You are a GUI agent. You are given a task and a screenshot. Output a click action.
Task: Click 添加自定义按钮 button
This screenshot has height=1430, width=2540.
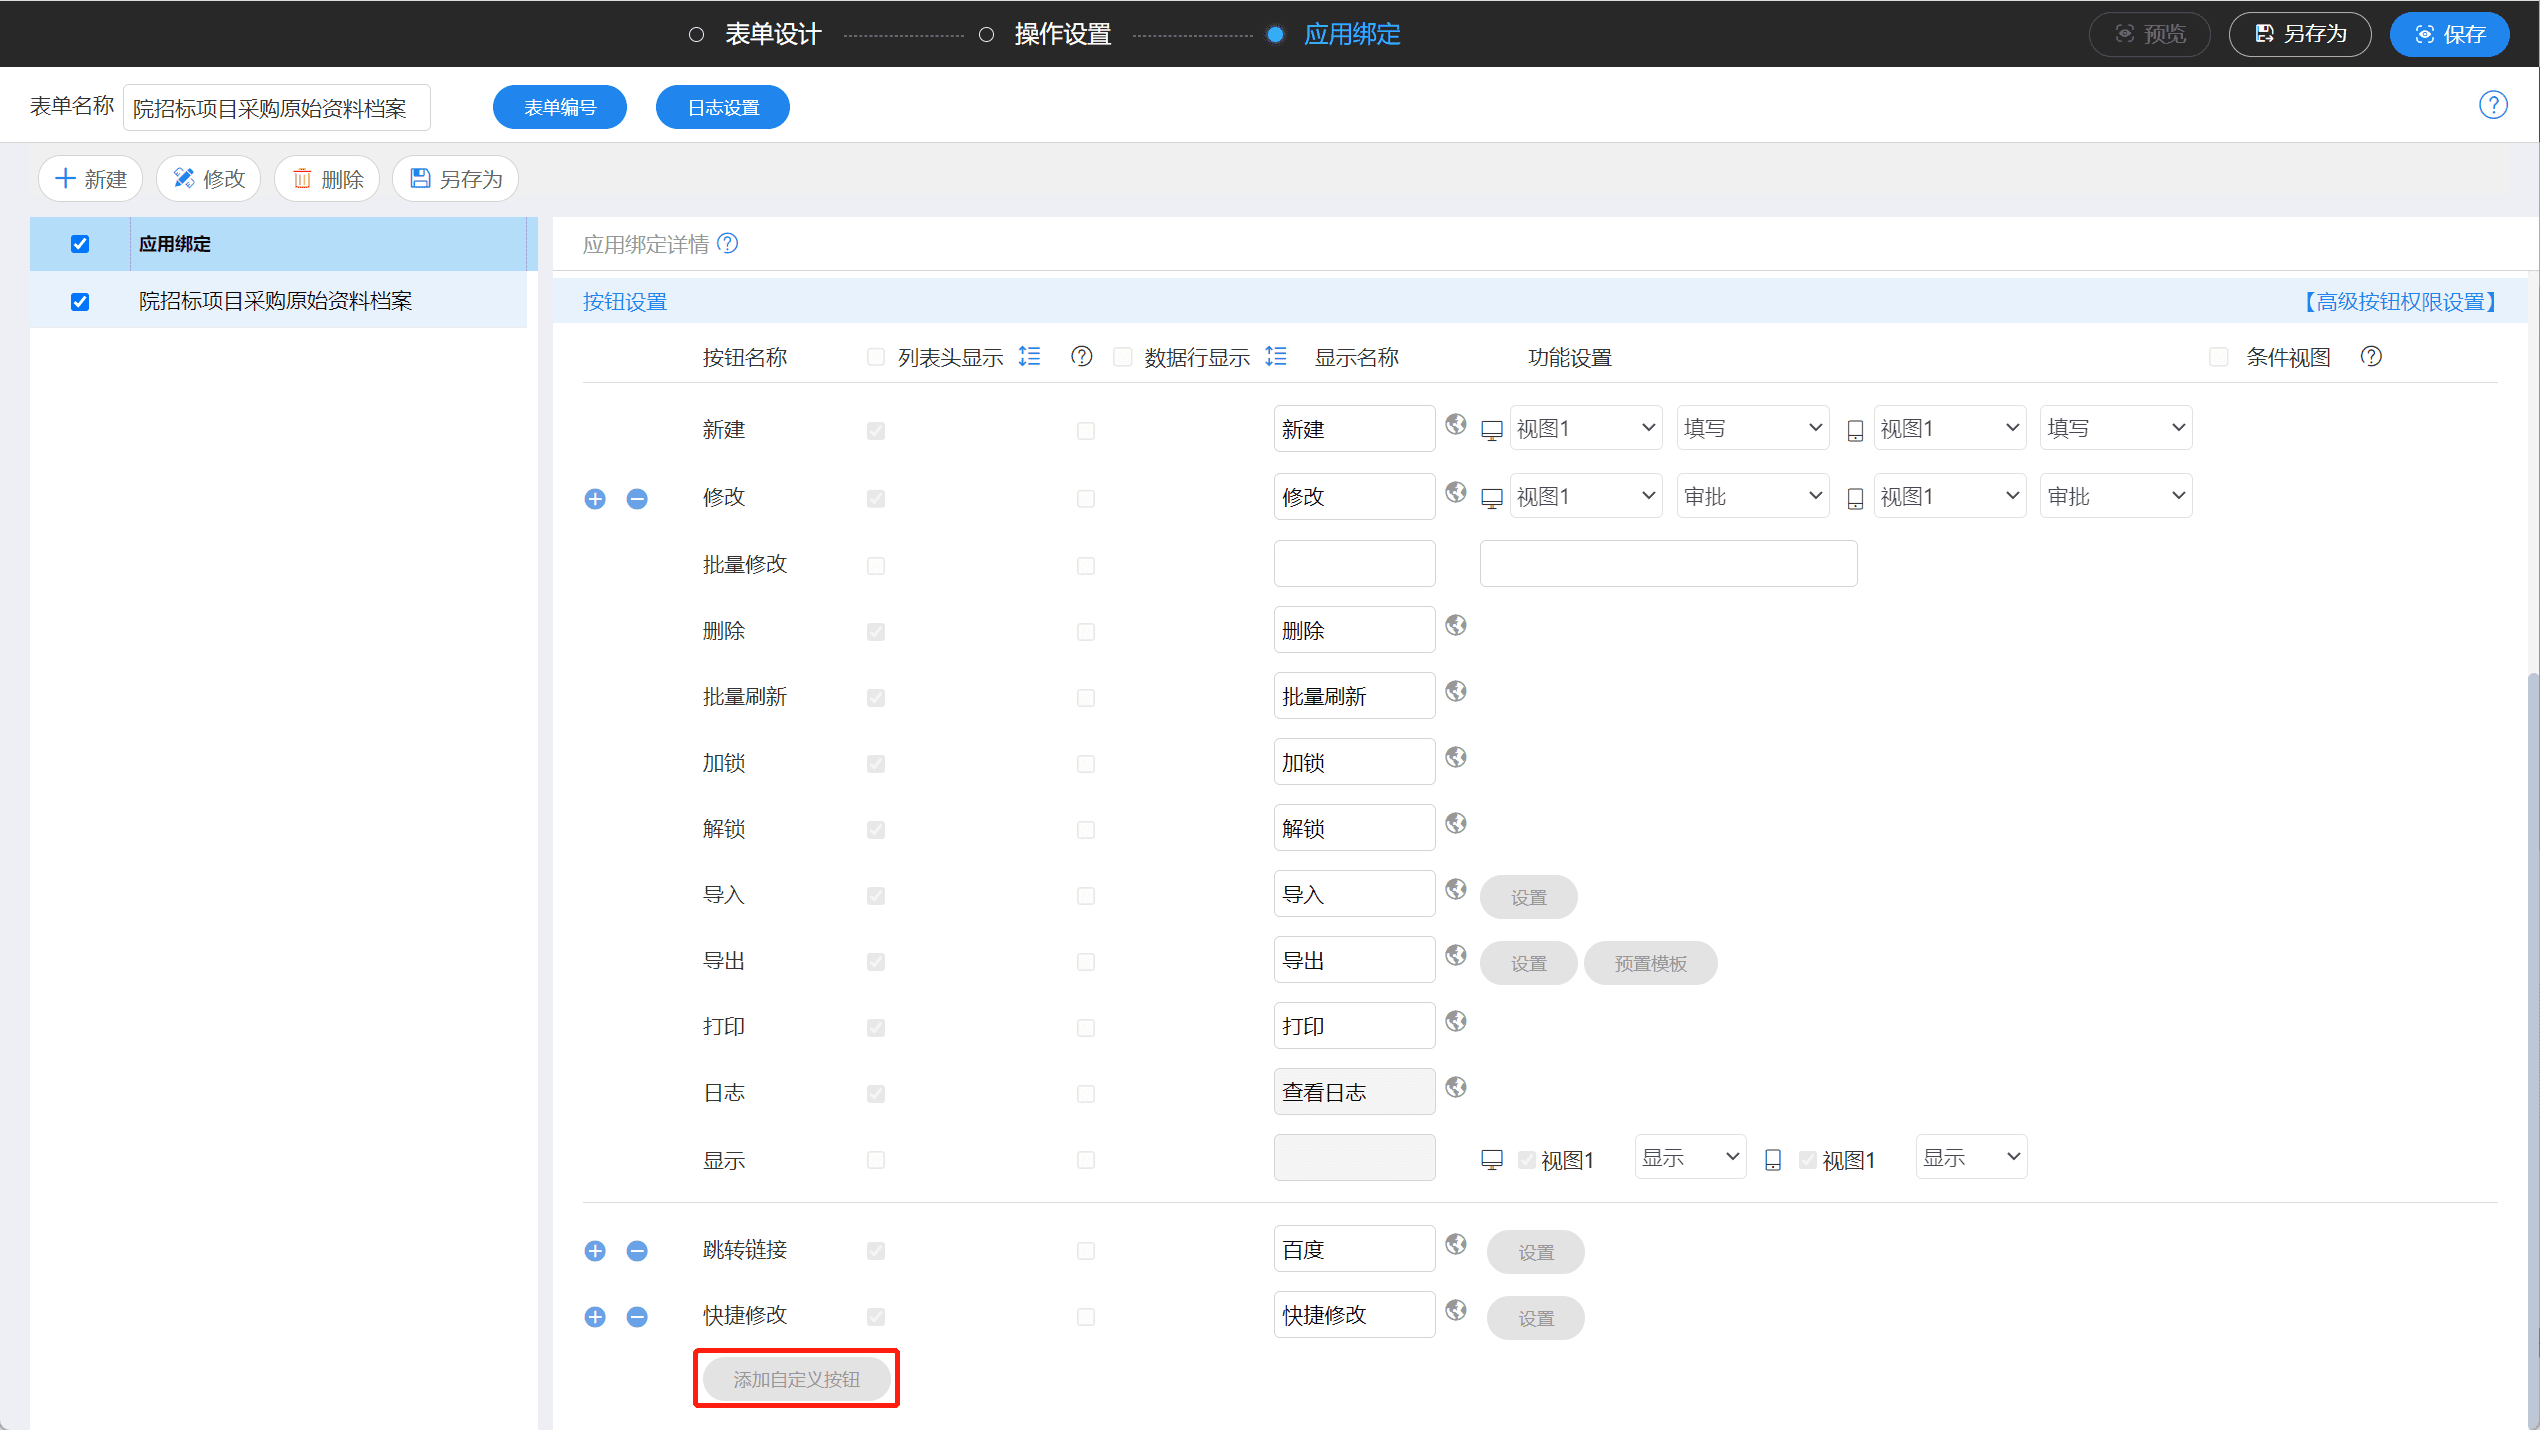pyautogui.click(x=797, y=1379)
